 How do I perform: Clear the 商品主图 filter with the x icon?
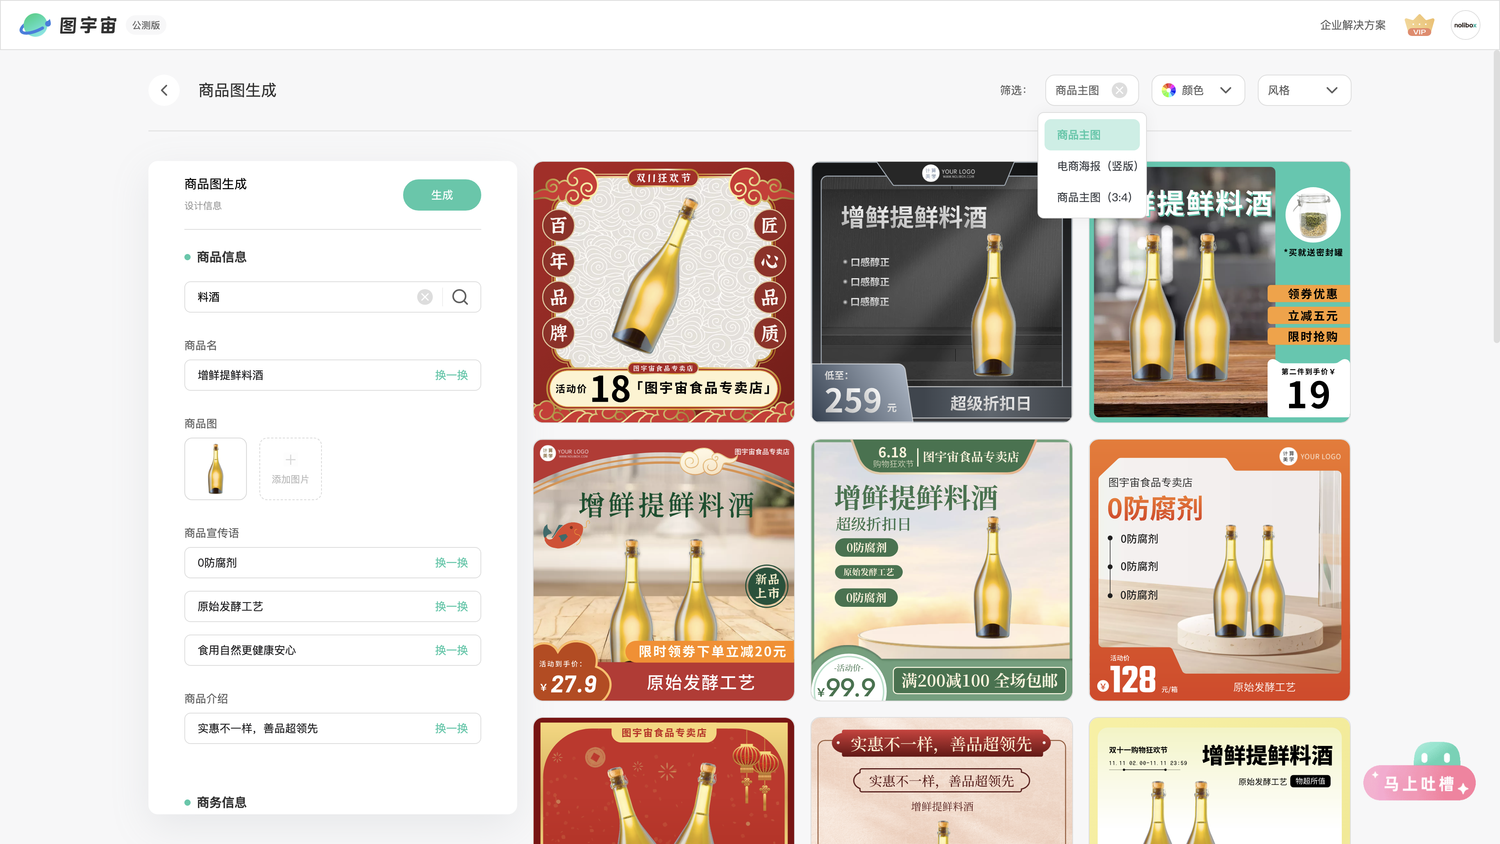point(1119,90)
